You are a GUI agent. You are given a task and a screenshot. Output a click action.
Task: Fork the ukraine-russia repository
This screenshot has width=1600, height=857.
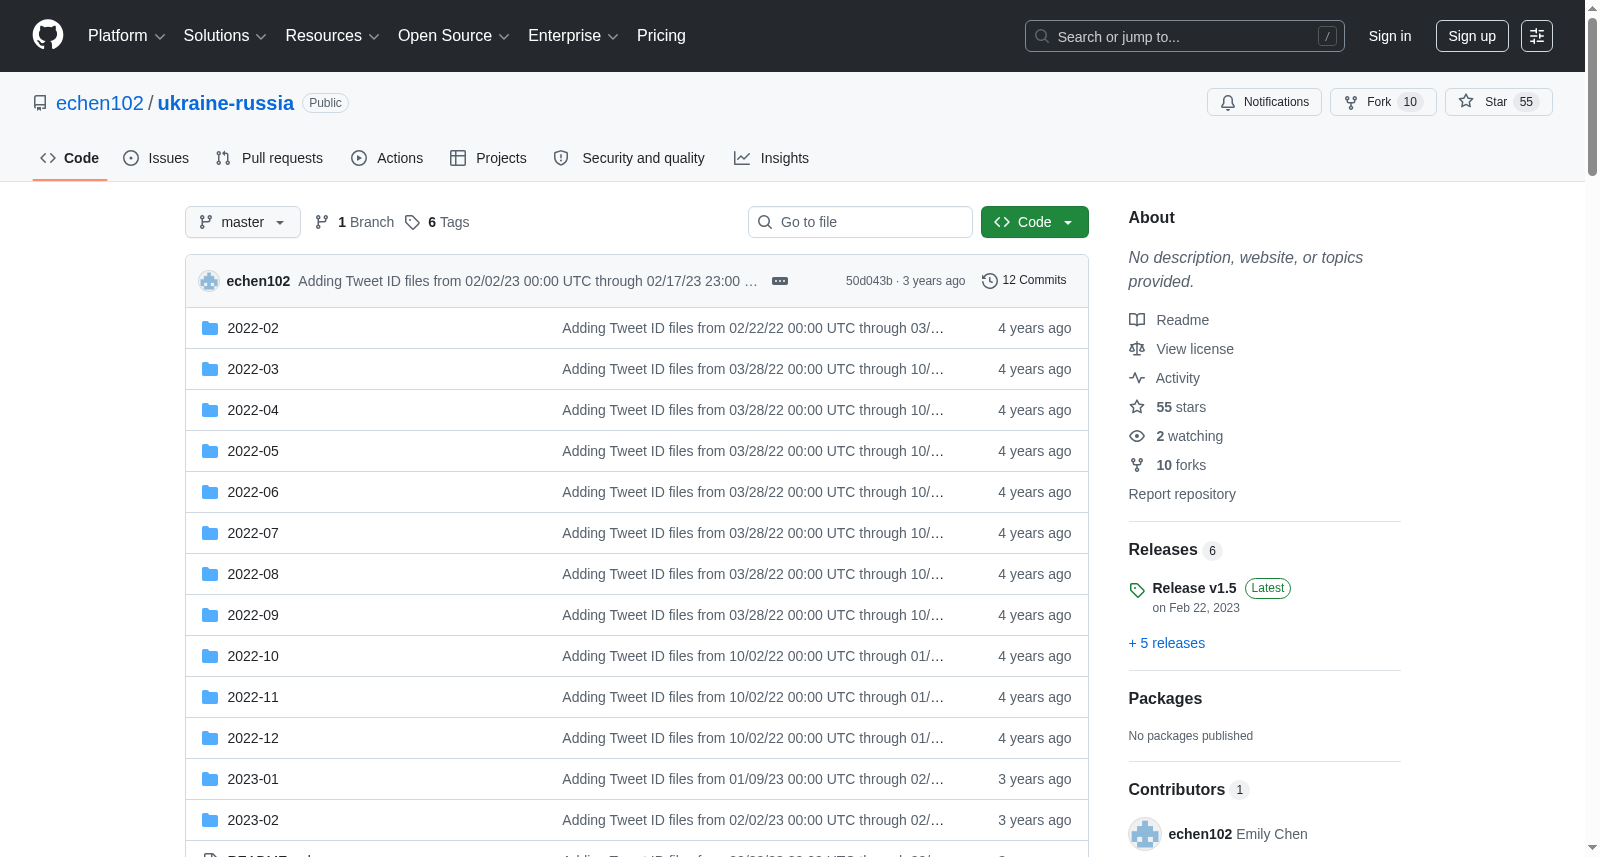[1383, 102]
